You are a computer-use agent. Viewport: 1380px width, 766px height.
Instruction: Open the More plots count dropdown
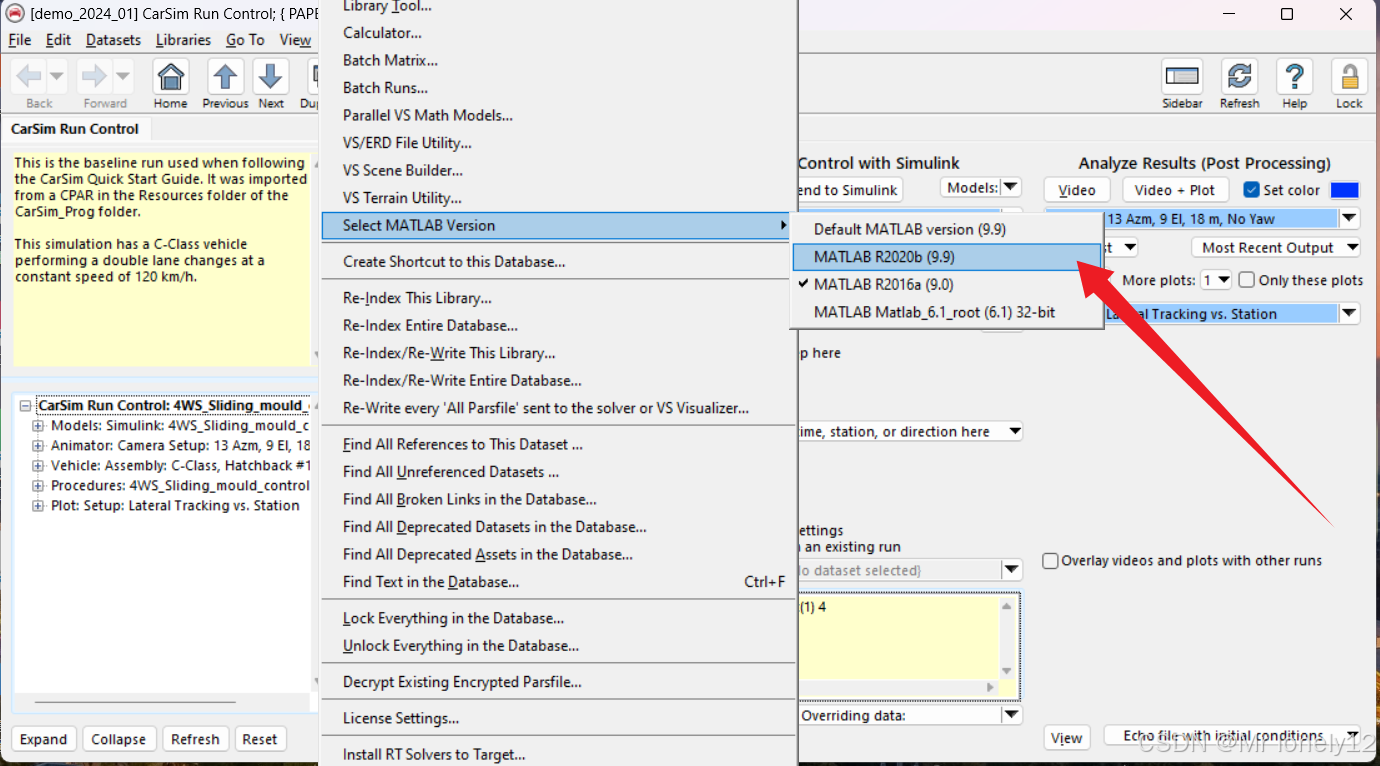coord(1217,280)
